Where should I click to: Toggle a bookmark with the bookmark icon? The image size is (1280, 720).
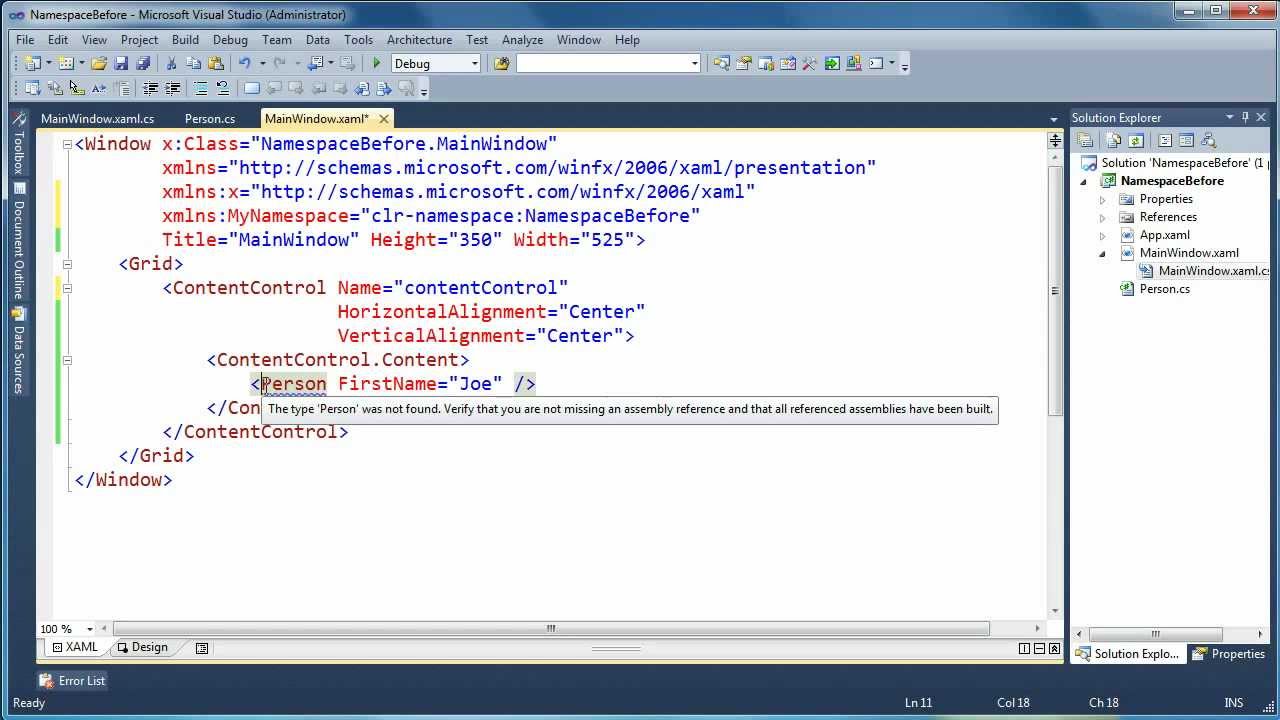[x=251, y=88]
